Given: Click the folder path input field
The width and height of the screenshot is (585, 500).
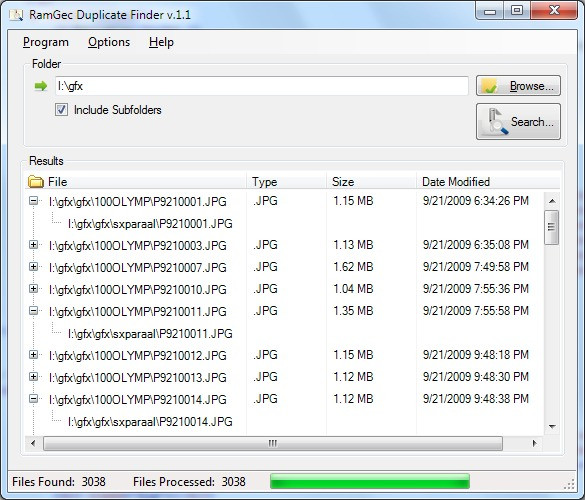Looking at the screenshot, I should point(262,86).
